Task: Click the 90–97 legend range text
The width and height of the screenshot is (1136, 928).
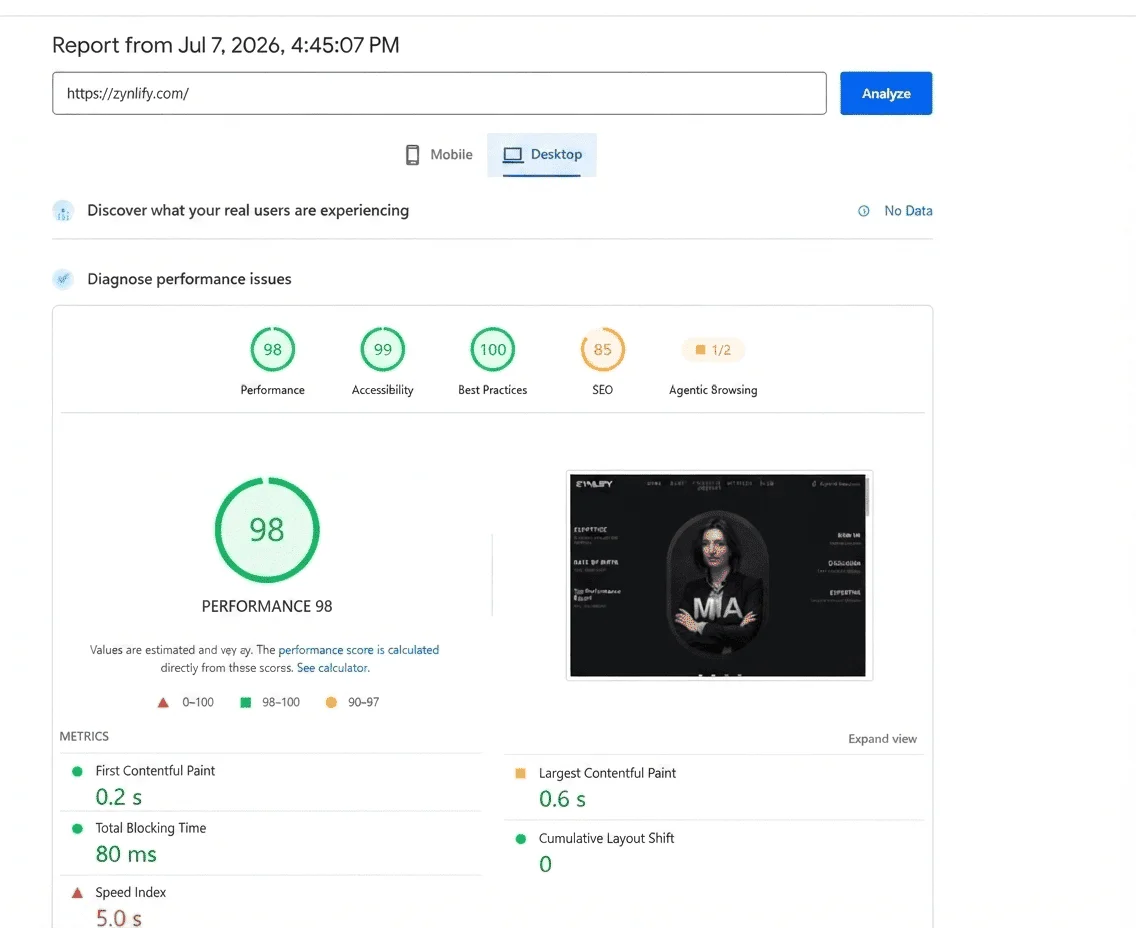Action: pyautogui.click(x=363, y=702)
